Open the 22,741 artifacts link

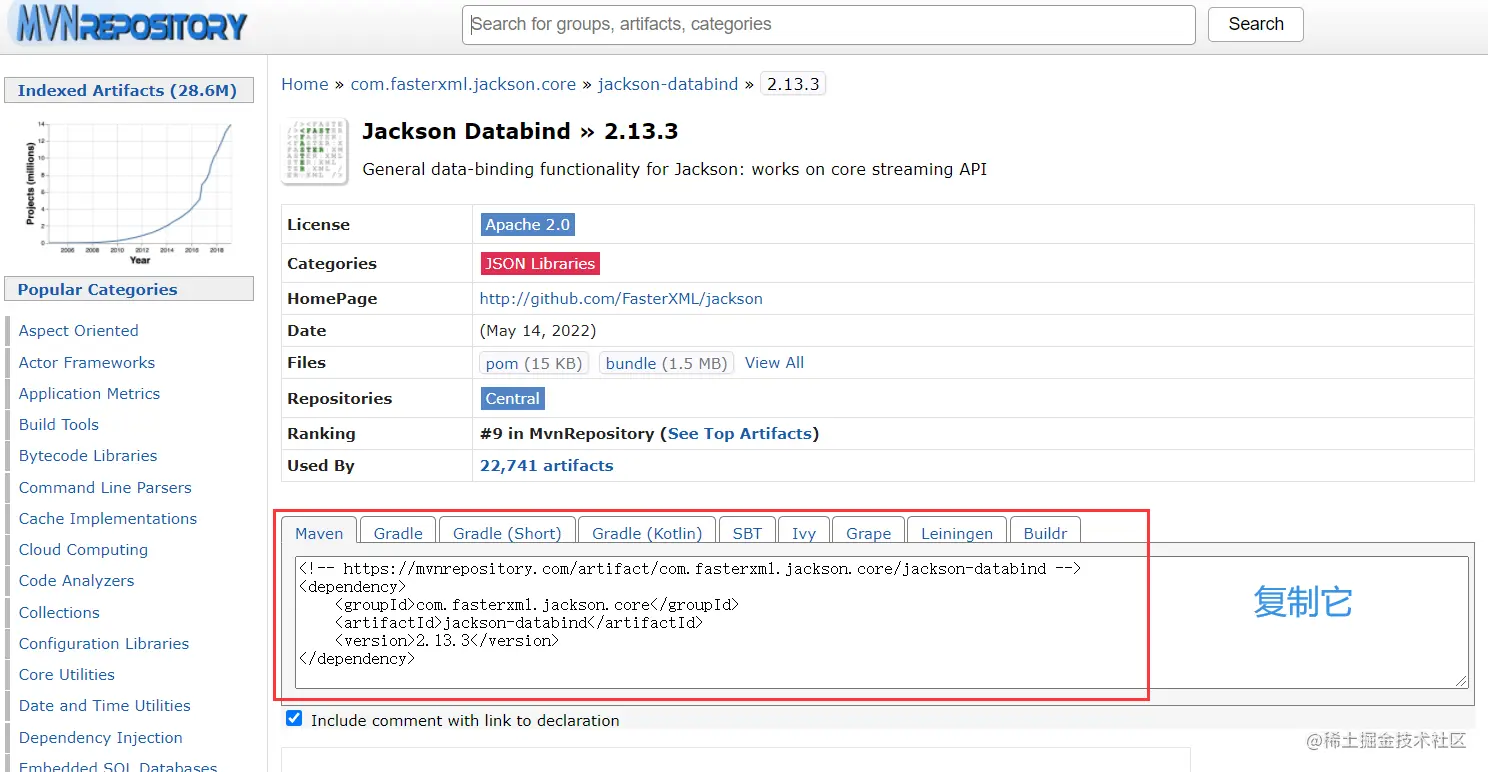(547, 465)
